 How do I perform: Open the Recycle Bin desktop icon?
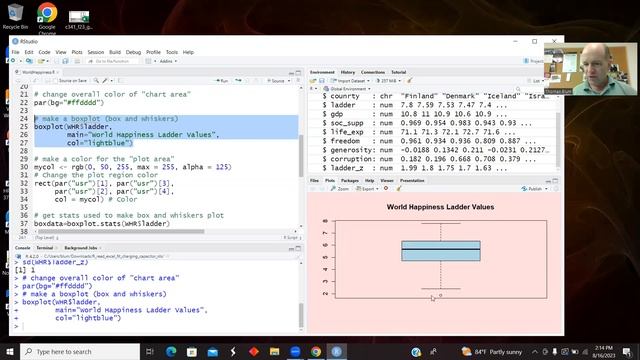(x=16, y=16)
